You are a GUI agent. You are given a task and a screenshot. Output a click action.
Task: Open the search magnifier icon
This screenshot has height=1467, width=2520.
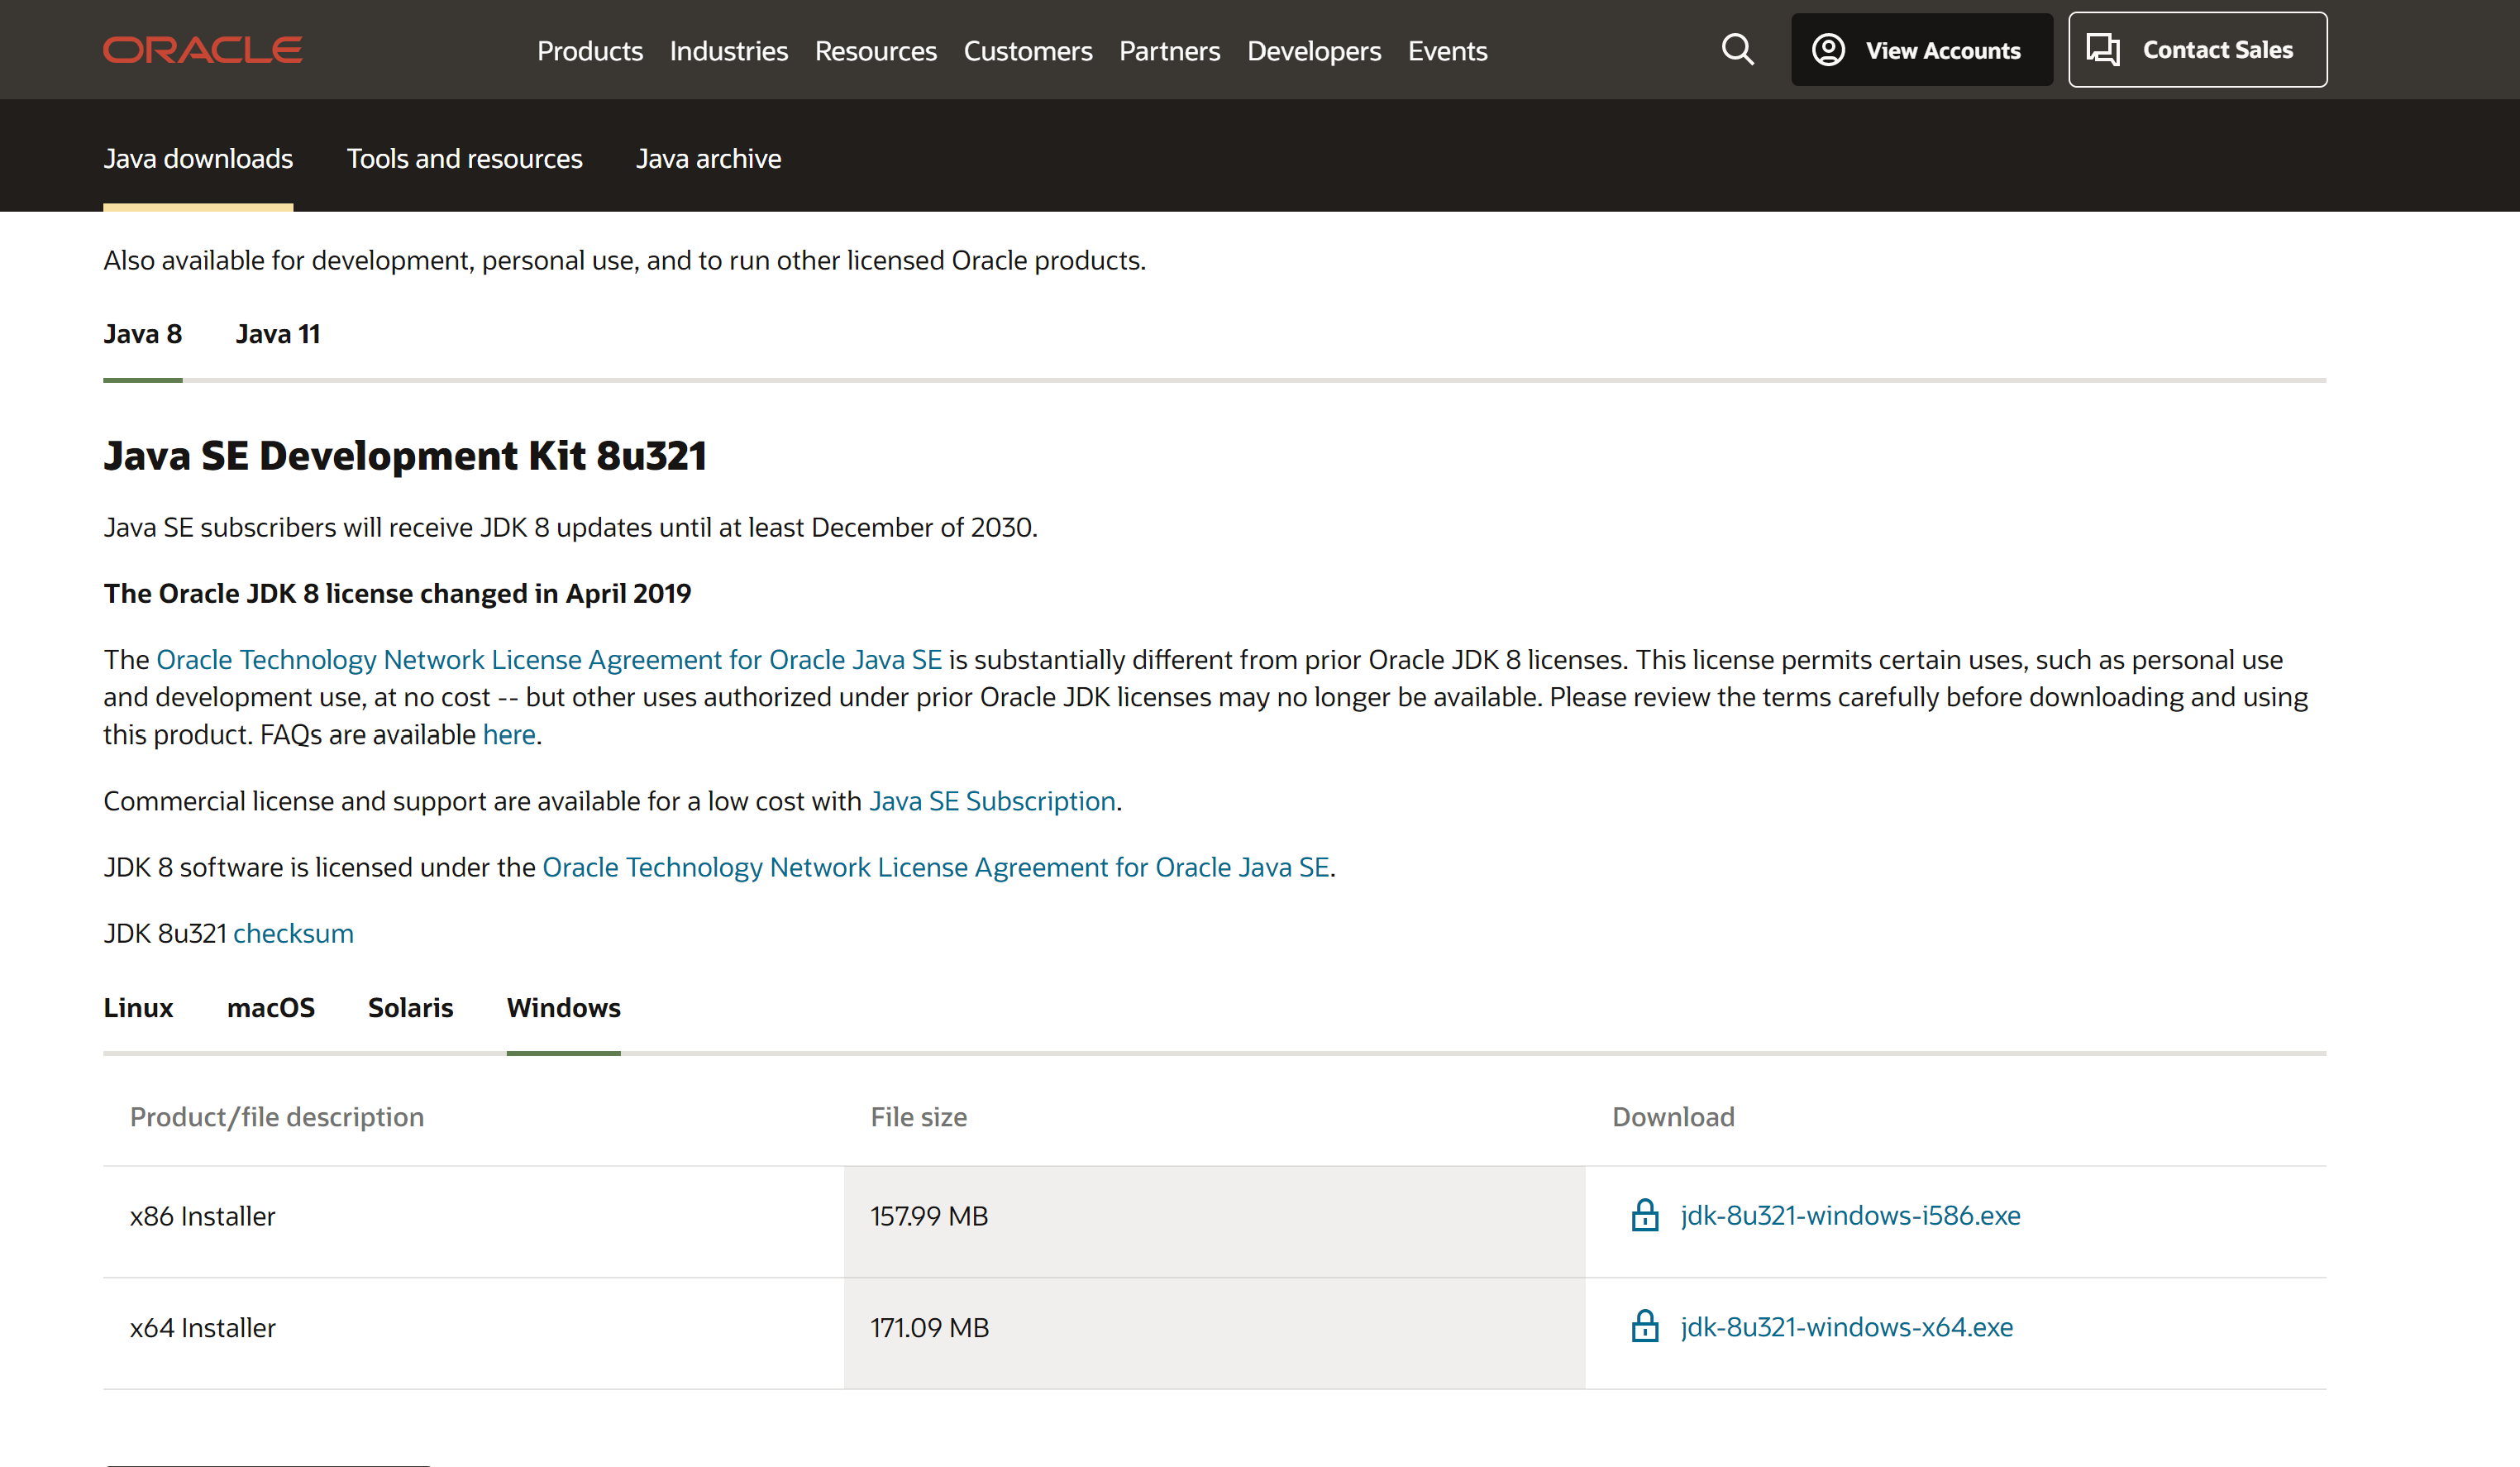coord(1737,49)
